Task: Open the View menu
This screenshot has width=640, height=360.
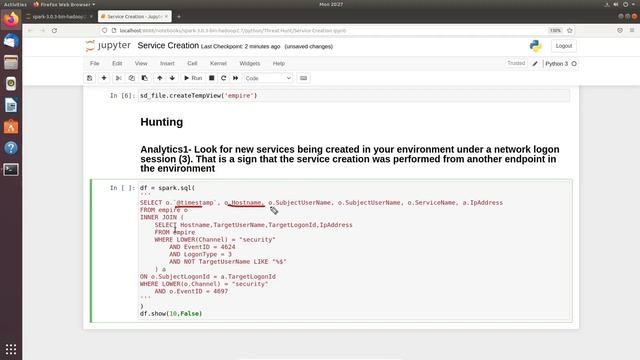Action: click(x=141, y=63)
